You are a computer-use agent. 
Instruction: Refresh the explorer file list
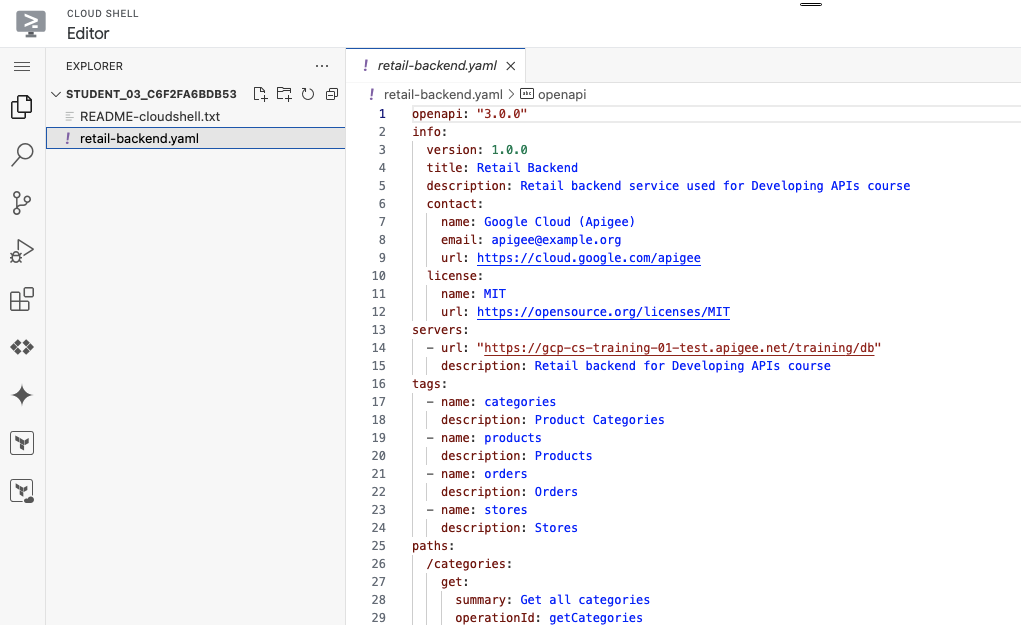pyautogui.click(x=308, y=94)
